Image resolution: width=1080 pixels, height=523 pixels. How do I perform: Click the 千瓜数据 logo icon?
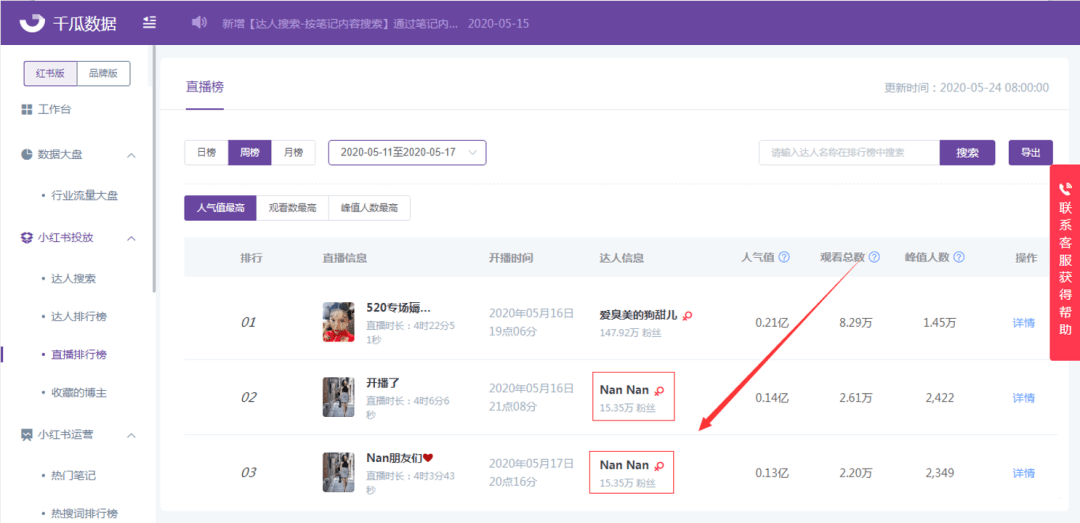tap(32, 23)
